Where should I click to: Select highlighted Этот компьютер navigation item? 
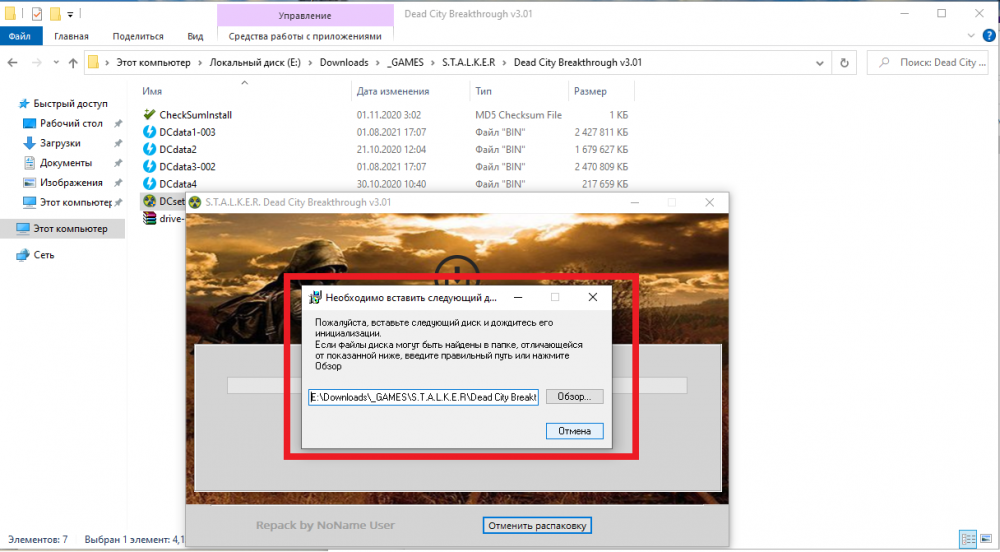[62, 228]
